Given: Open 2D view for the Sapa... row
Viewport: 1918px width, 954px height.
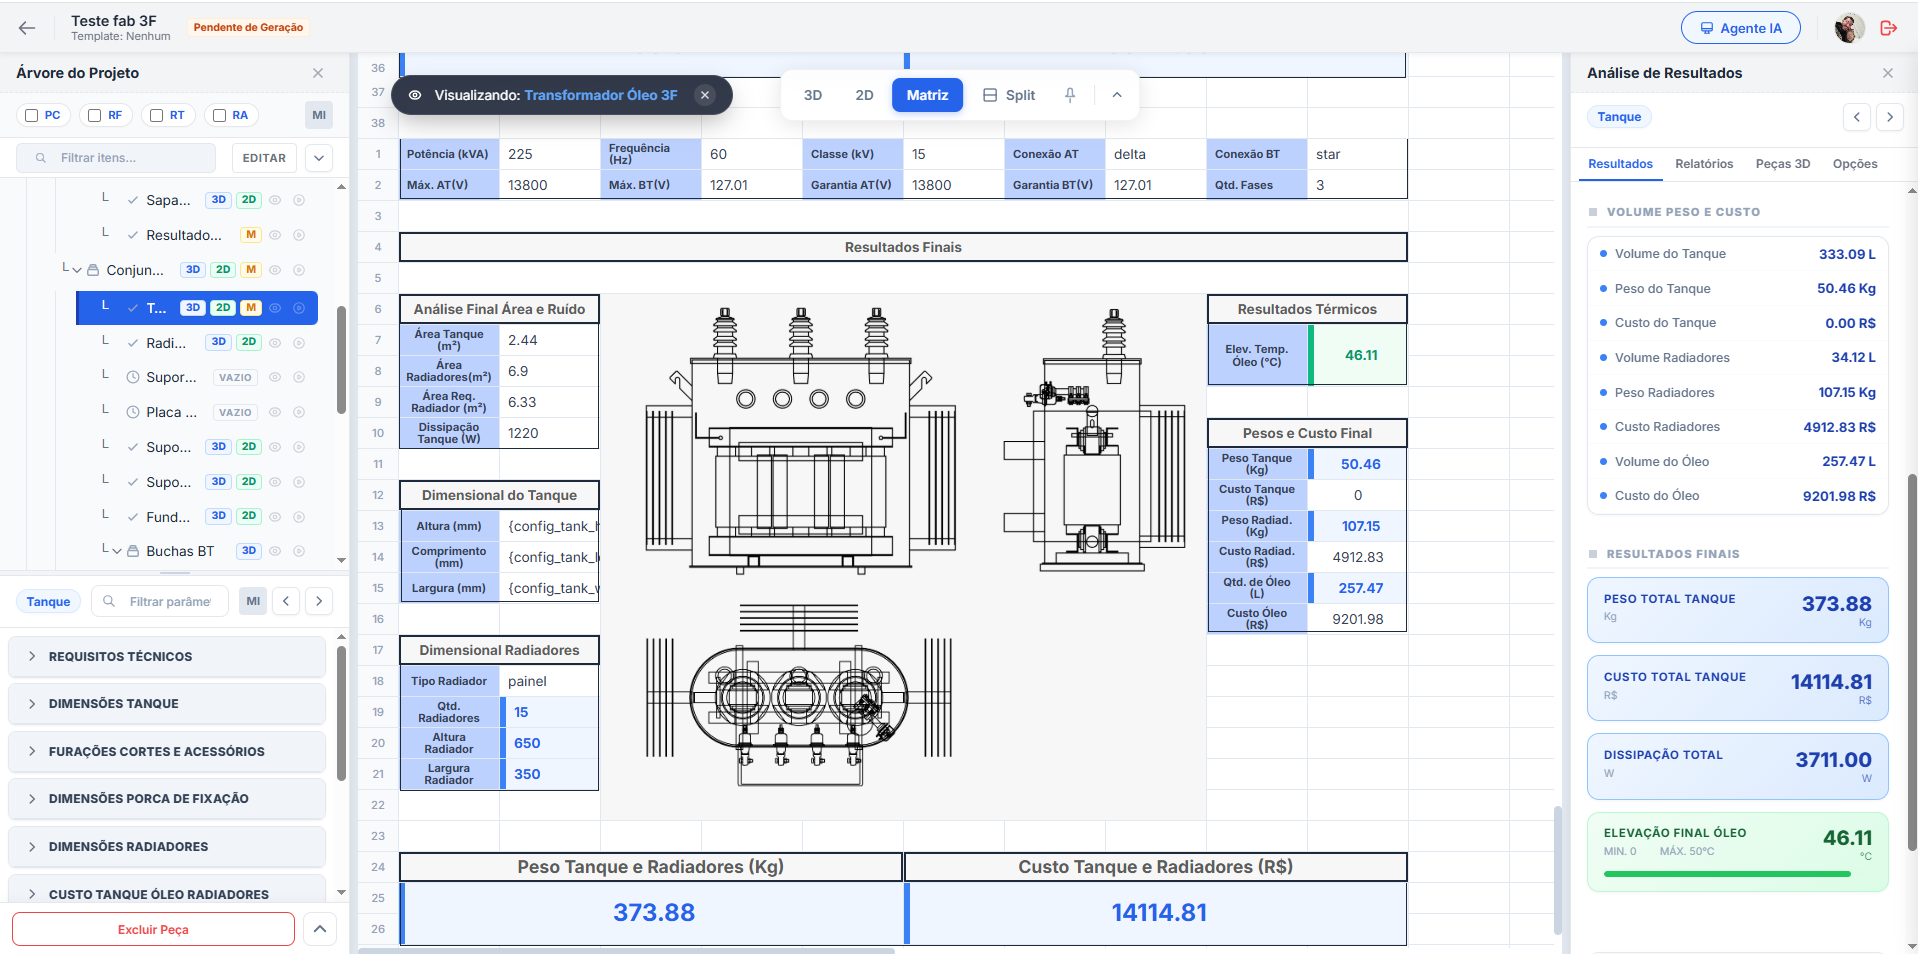Looking at the screenshot, I should (249, 200).
